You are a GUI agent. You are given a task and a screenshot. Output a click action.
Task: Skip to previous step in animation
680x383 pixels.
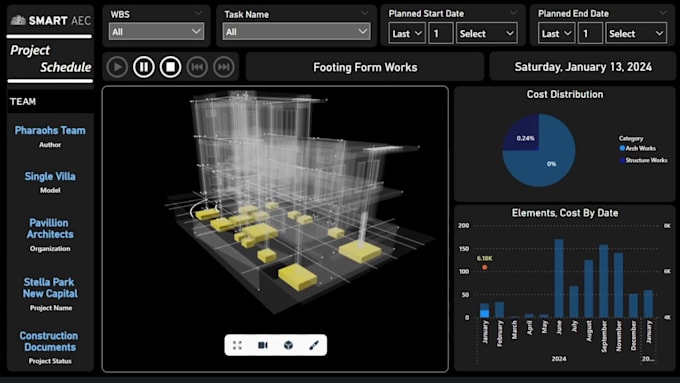[x=197, y=67]
